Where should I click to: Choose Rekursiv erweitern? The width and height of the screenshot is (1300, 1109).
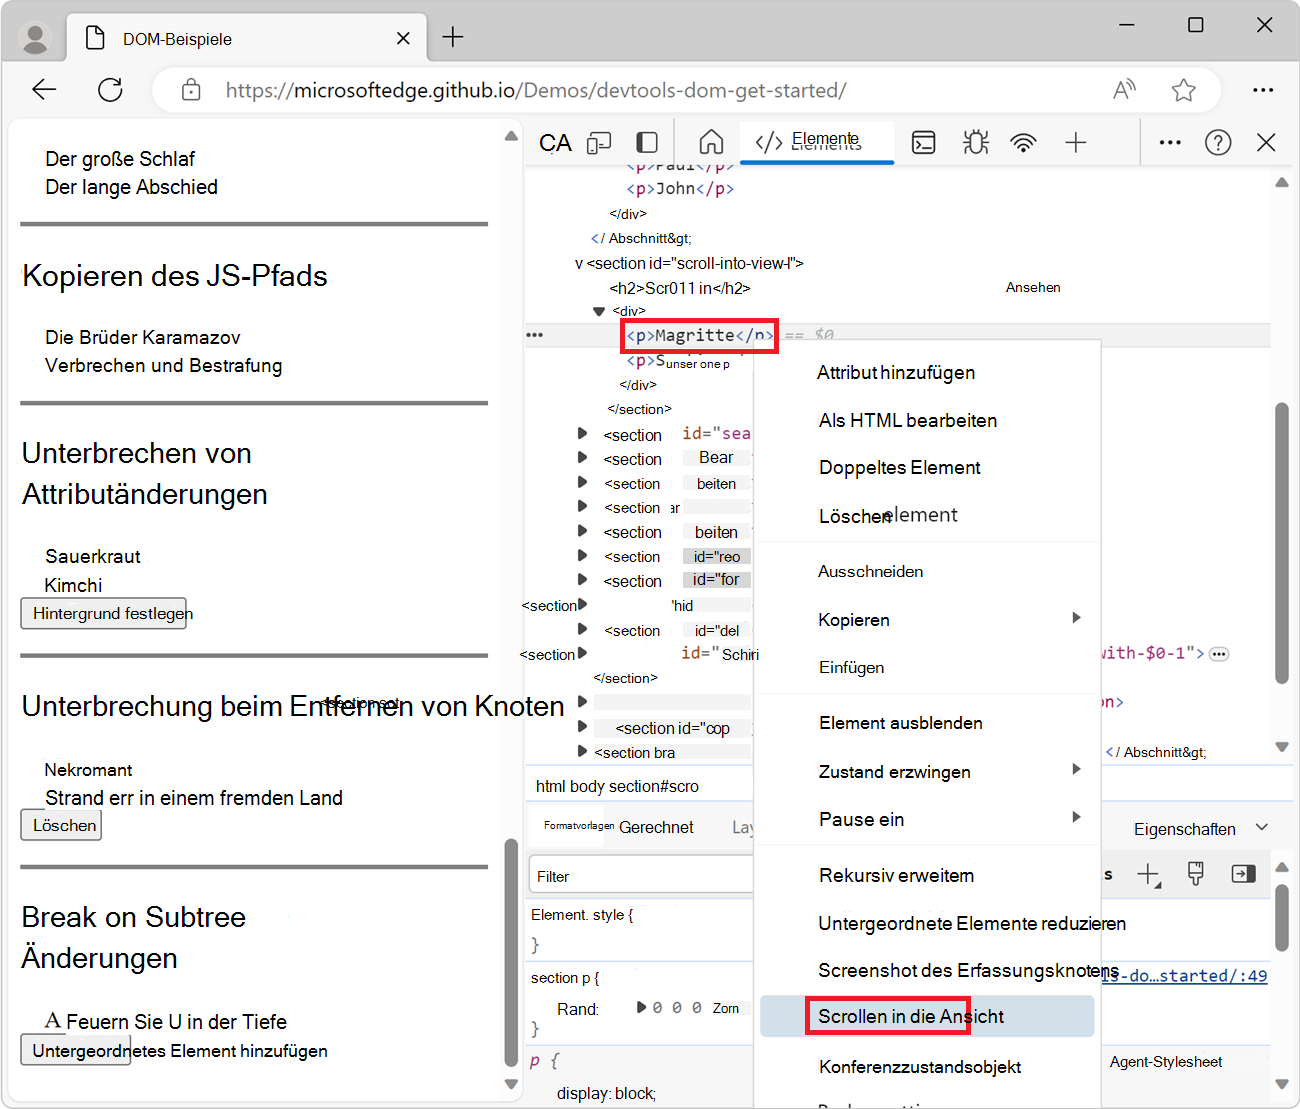[897, 875]
